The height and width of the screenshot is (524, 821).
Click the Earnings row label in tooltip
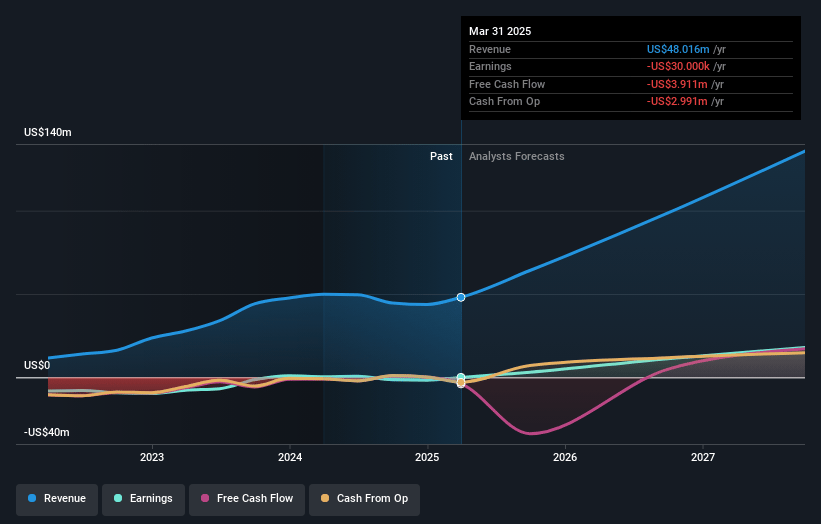click(490, 66)
